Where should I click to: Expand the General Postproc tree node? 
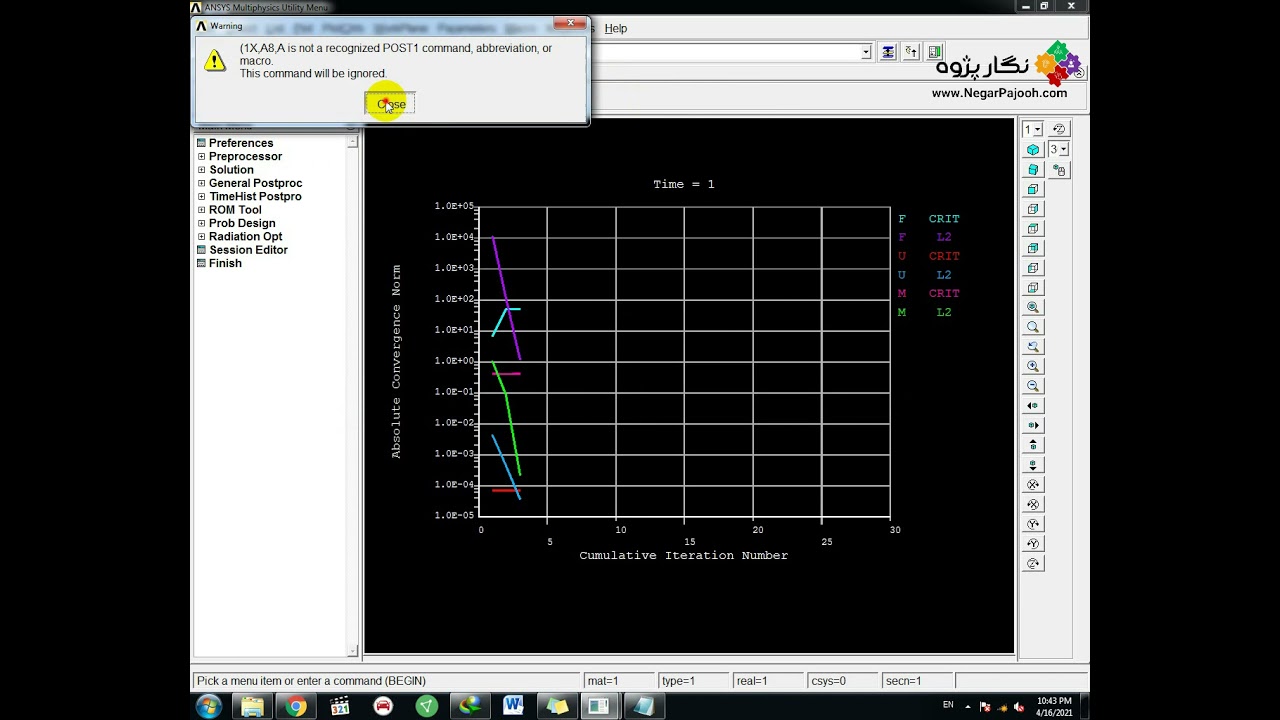pyautogui.click(x=201, y=183)
